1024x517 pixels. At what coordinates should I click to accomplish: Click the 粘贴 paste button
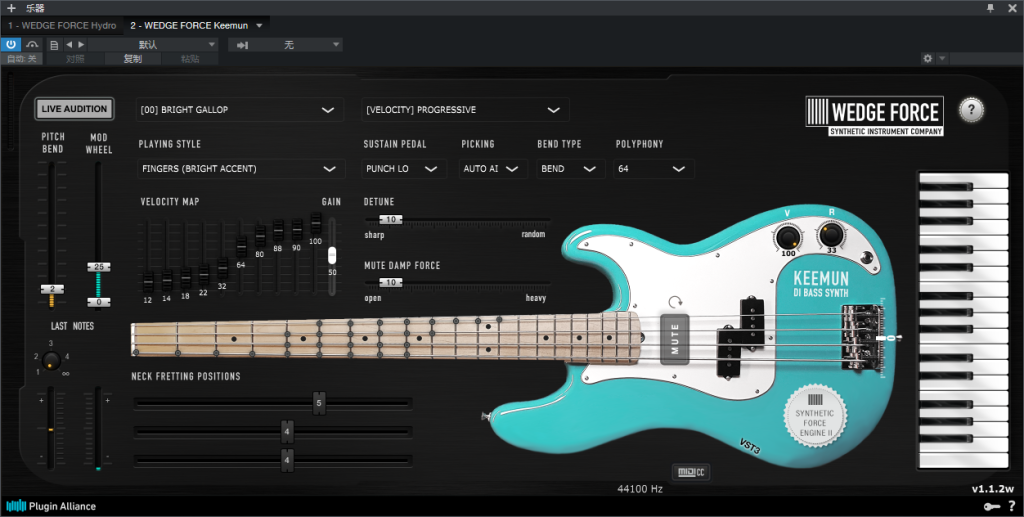coord(190,59)
